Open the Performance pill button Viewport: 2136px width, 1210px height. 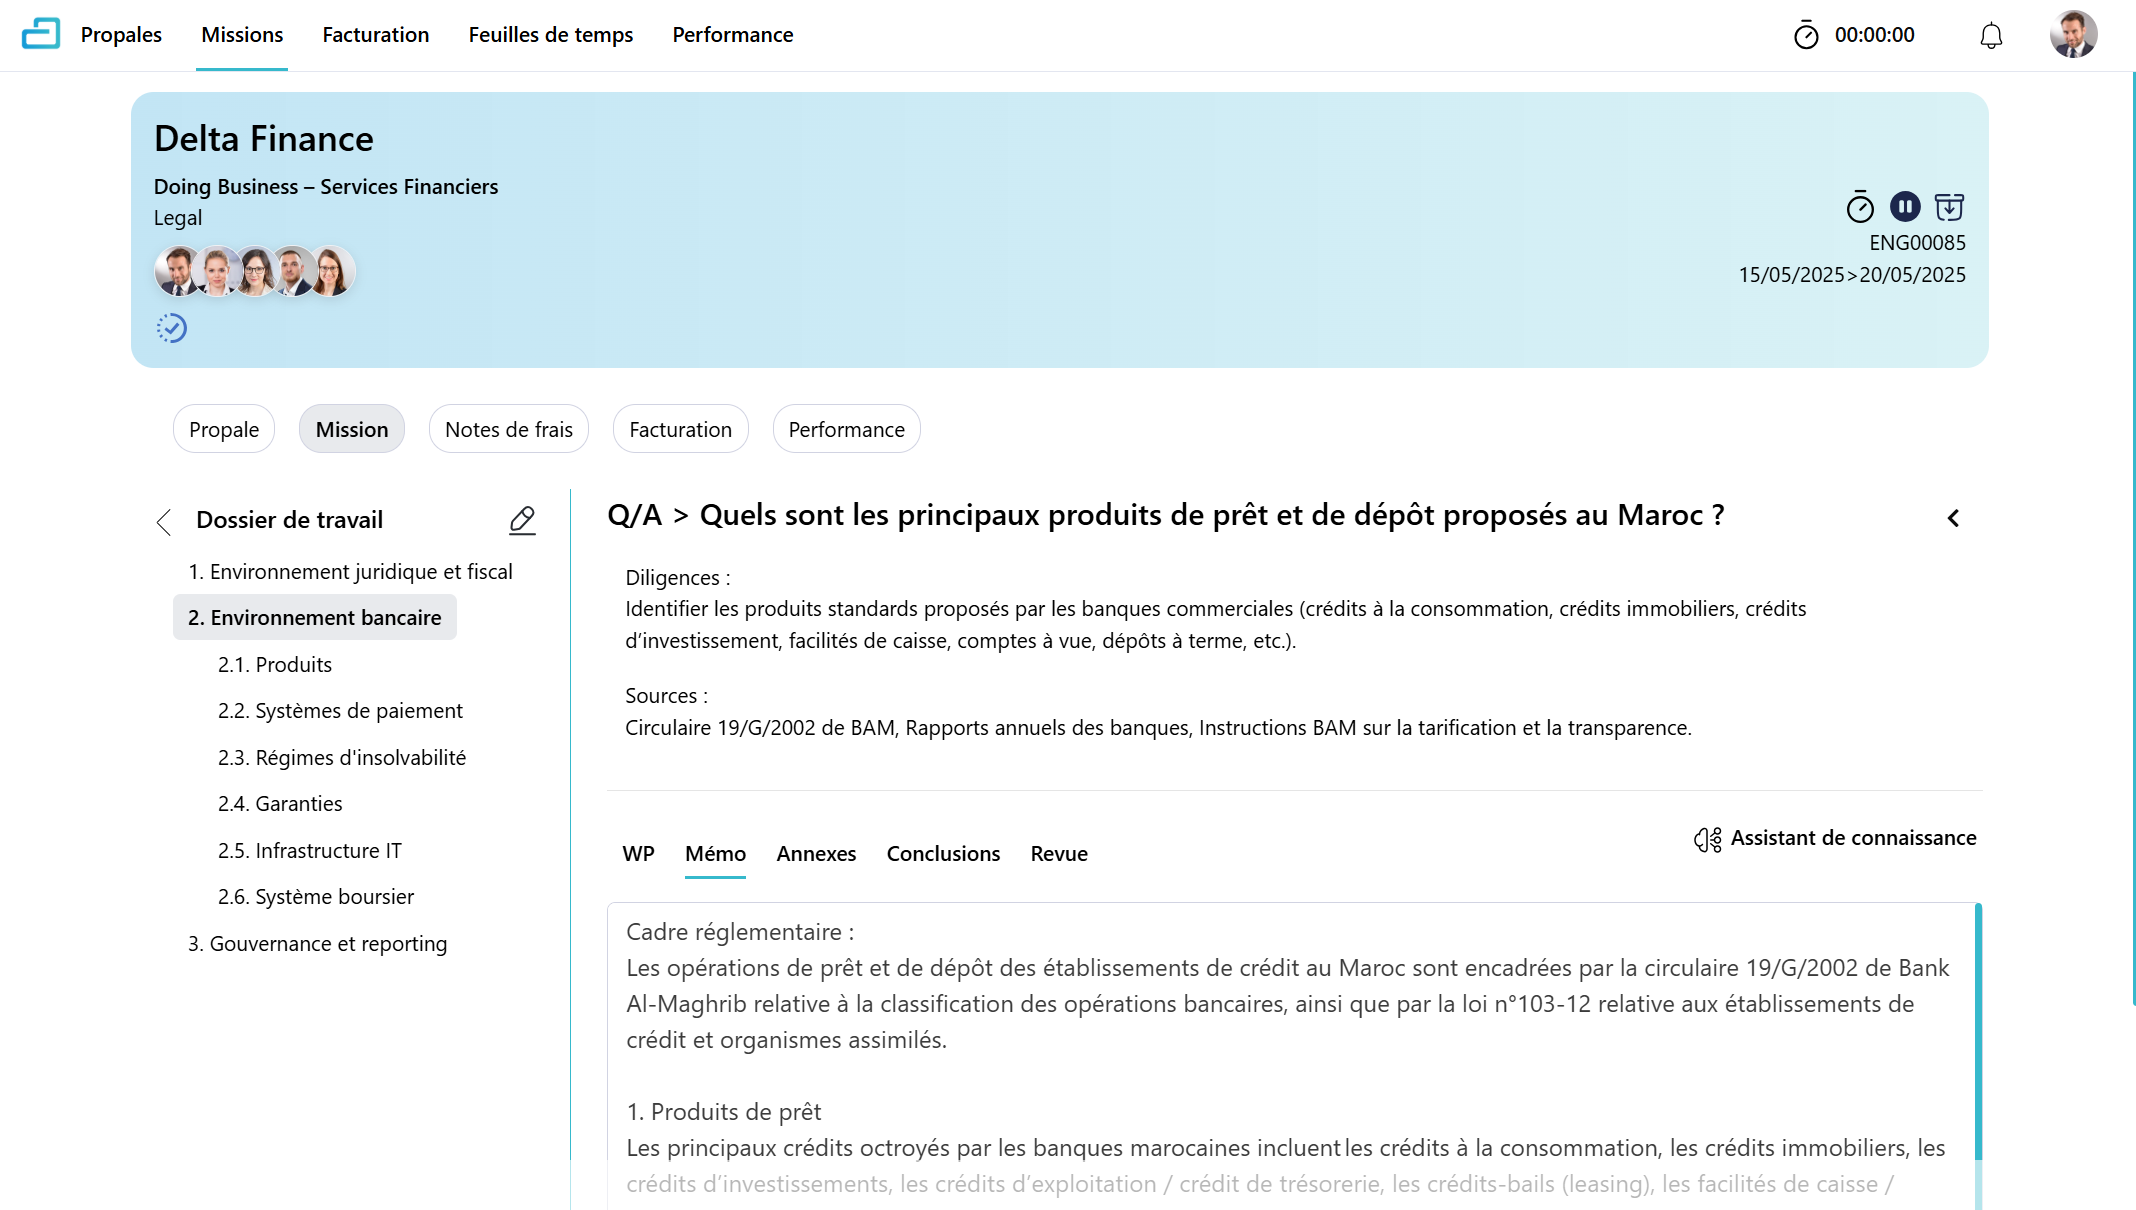point(846,430)
